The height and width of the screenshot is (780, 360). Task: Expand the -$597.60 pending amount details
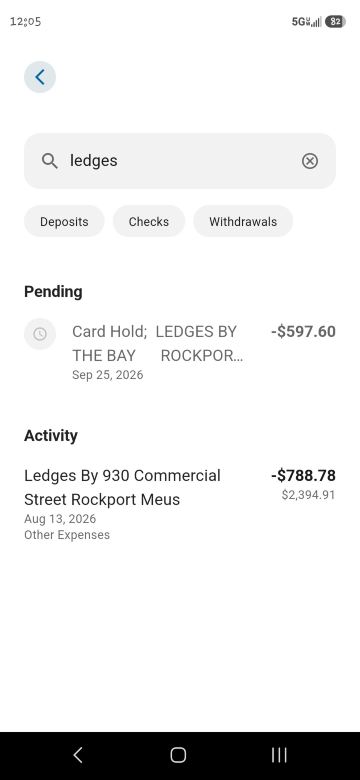pos(303,331)
